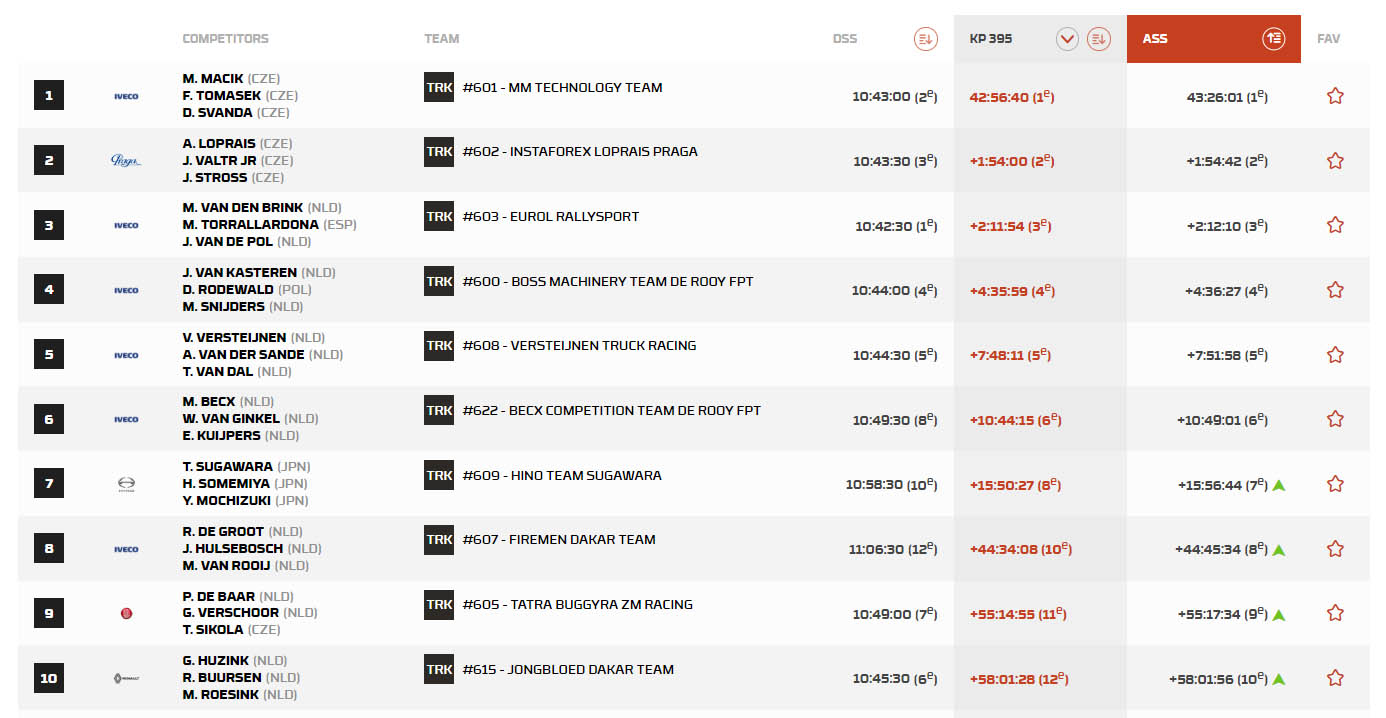This screenshot has width=1386, height=718.
Task: Favorite the MM Technology Team row star
Action: [x=1335, y=96]
